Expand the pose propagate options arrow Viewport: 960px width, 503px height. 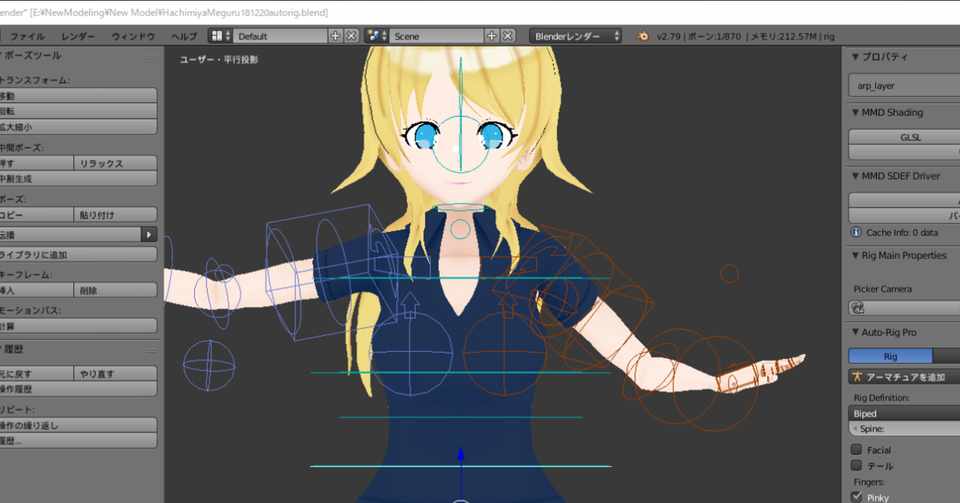tap(149, 234)
